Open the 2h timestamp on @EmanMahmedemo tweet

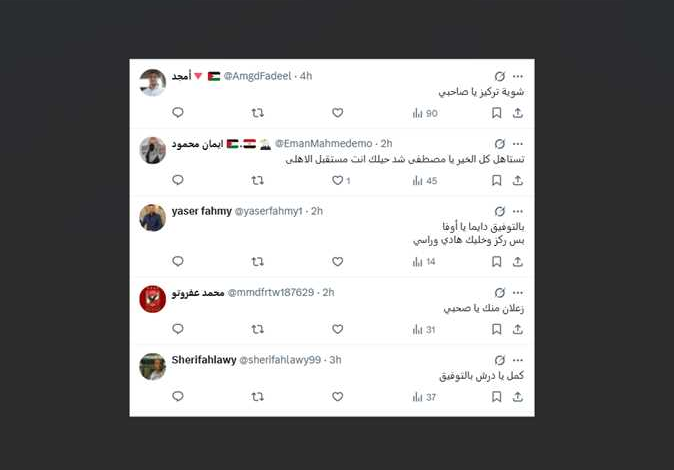click(386, 144)
